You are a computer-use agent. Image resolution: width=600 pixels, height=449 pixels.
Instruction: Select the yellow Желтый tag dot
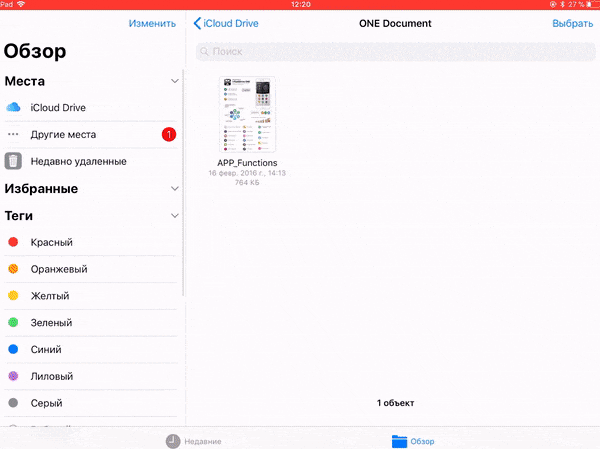(13, 296)
